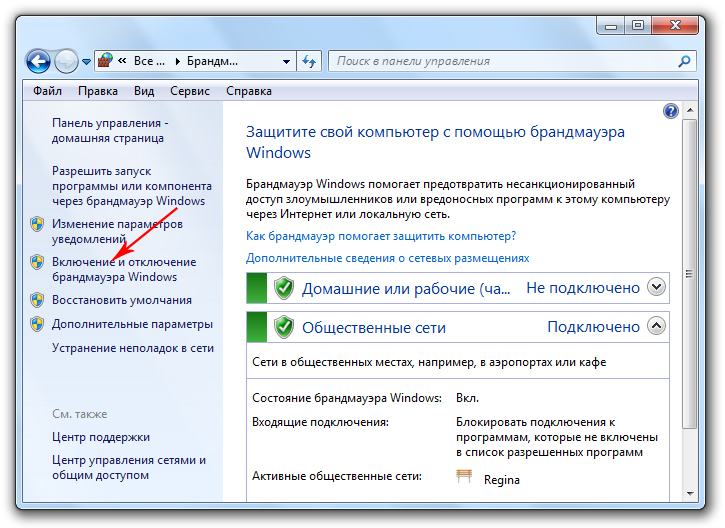The height and width of the screenshot is (528, 725).
Task: Collapse the 'Общественные сети' section
Action: coord(656,326)
